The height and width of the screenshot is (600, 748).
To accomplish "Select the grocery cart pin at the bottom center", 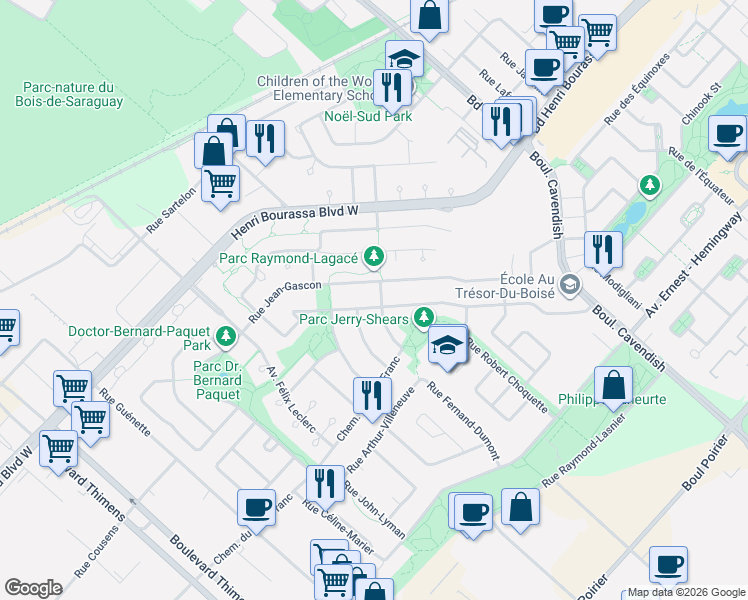I will (333, 582).
